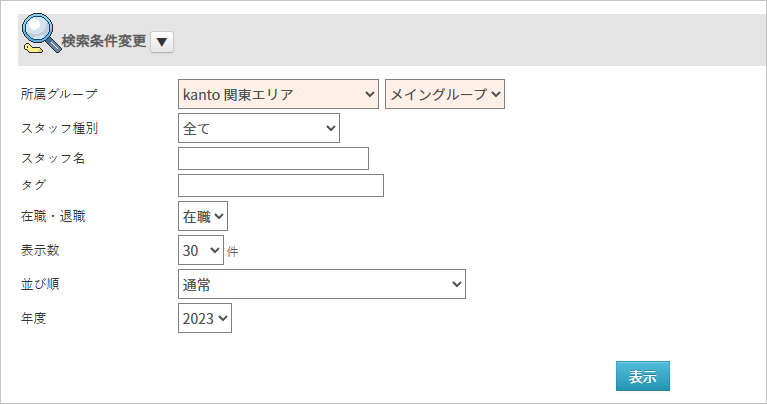This screenshot has width=767, height=404.
Task: Click the 件 unit text beside 表示数
Action: (x=233, y=252)
